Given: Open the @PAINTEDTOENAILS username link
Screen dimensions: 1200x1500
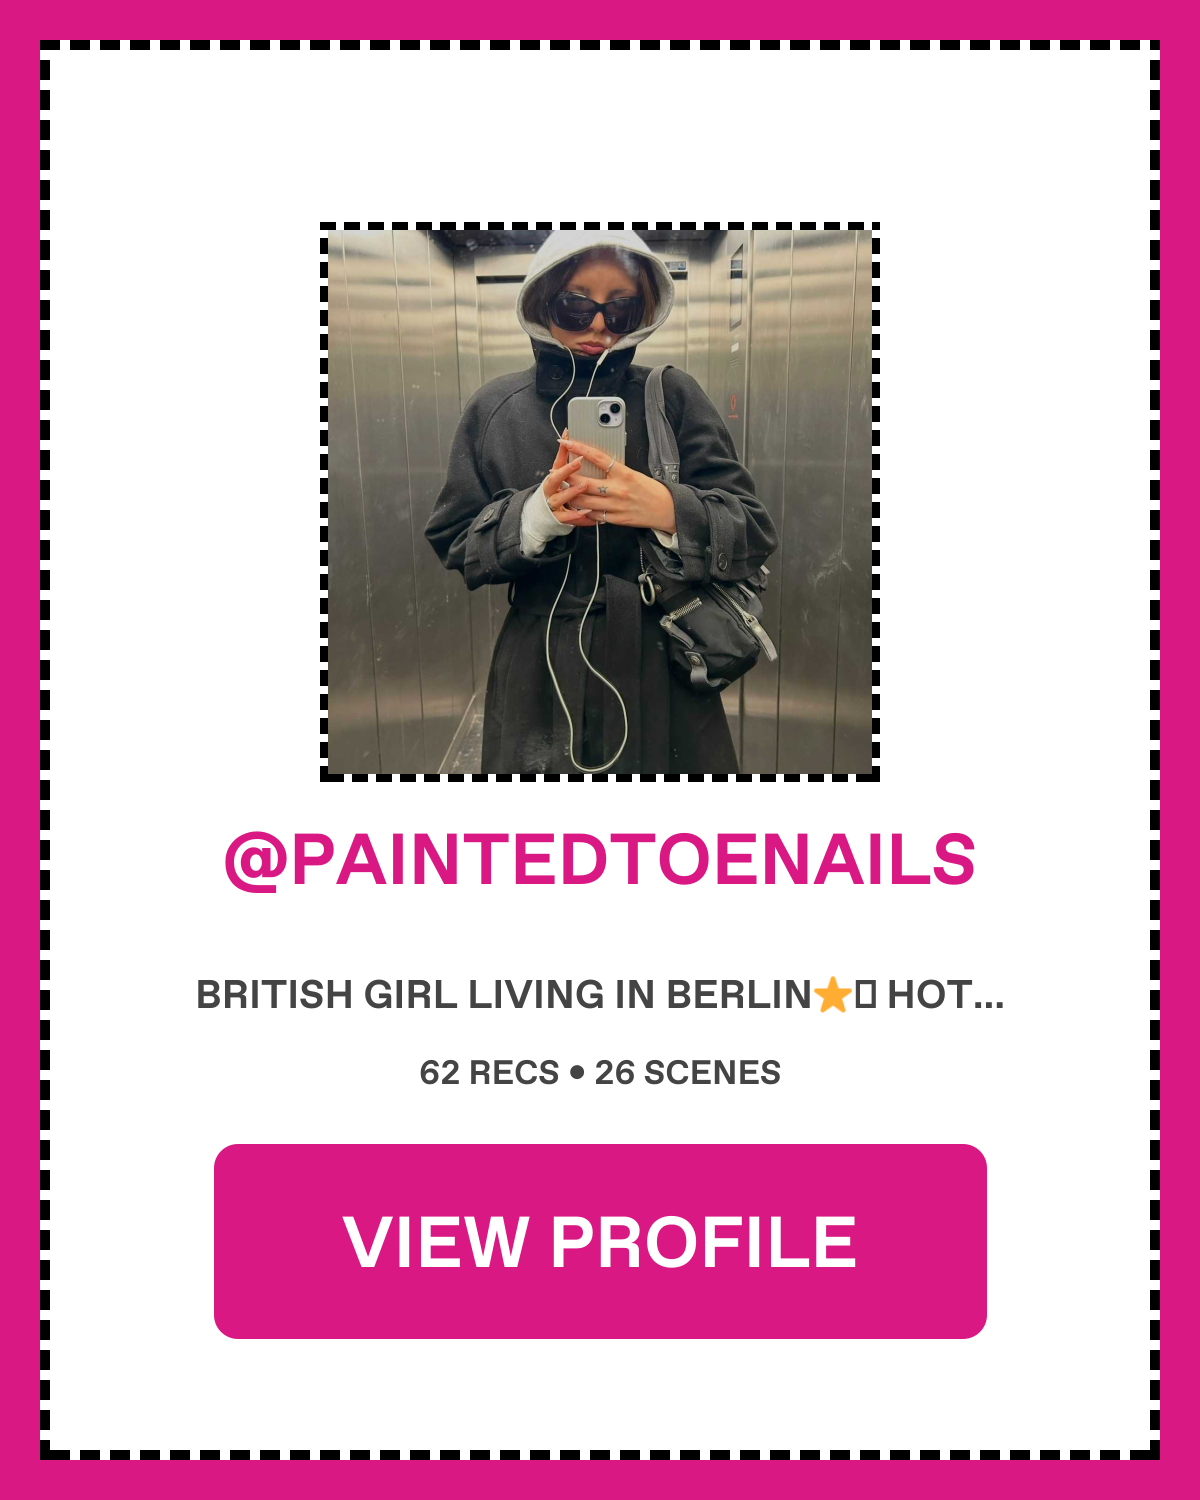Looking at the screenshot, I should (600, 859).
